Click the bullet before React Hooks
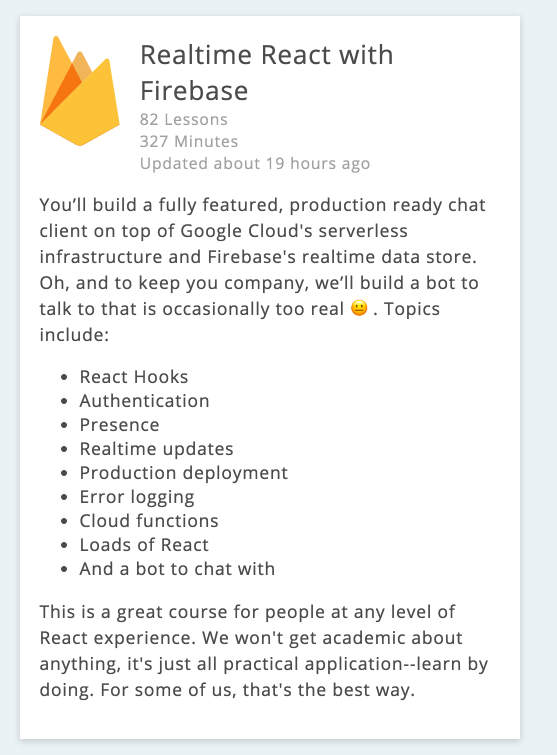Image resolution: width=557 pixels, height=755 pixels. click(65, 378)
